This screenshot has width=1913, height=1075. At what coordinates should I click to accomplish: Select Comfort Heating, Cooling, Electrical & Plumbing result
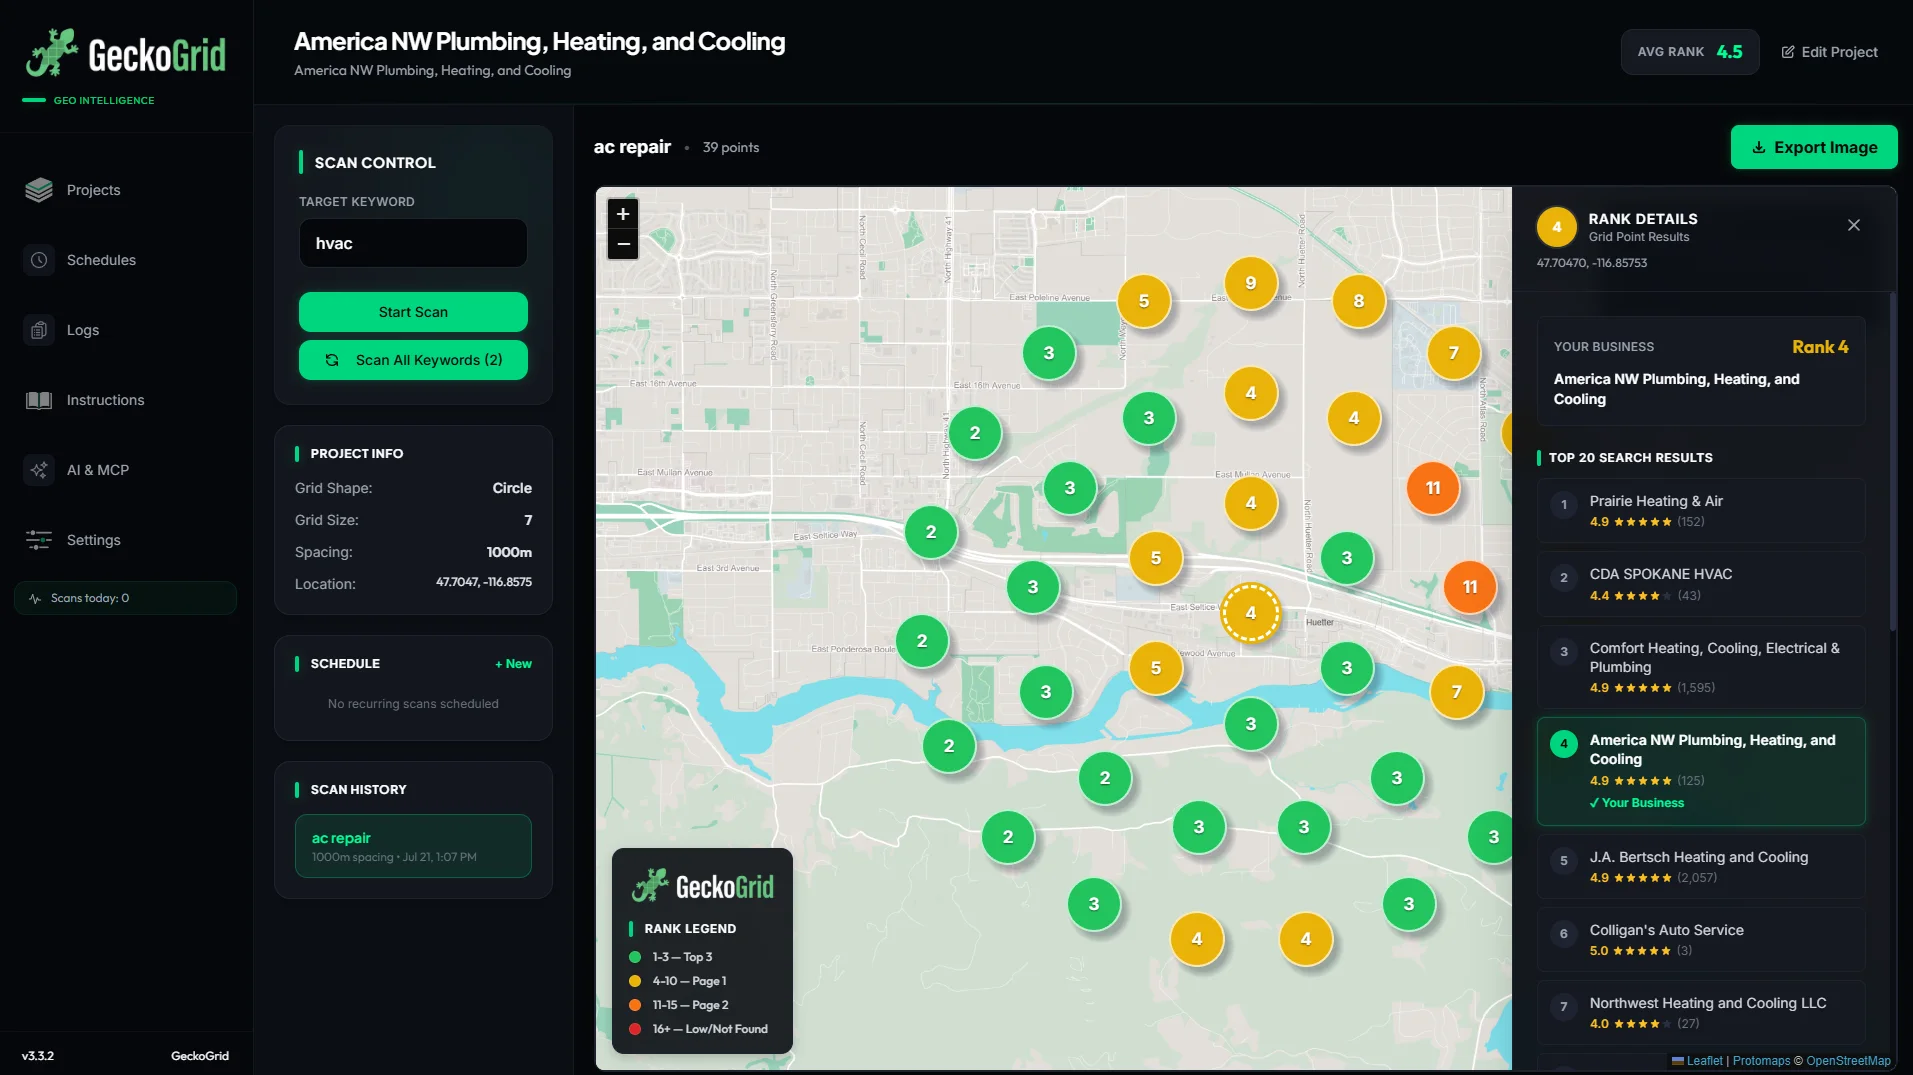(1701, 667)
